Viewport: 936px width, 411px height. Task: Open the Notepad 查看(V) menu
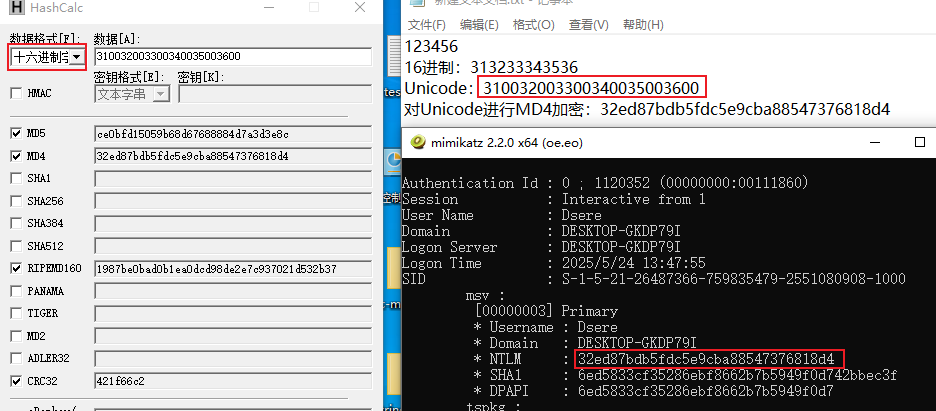[x=589, y=24]
